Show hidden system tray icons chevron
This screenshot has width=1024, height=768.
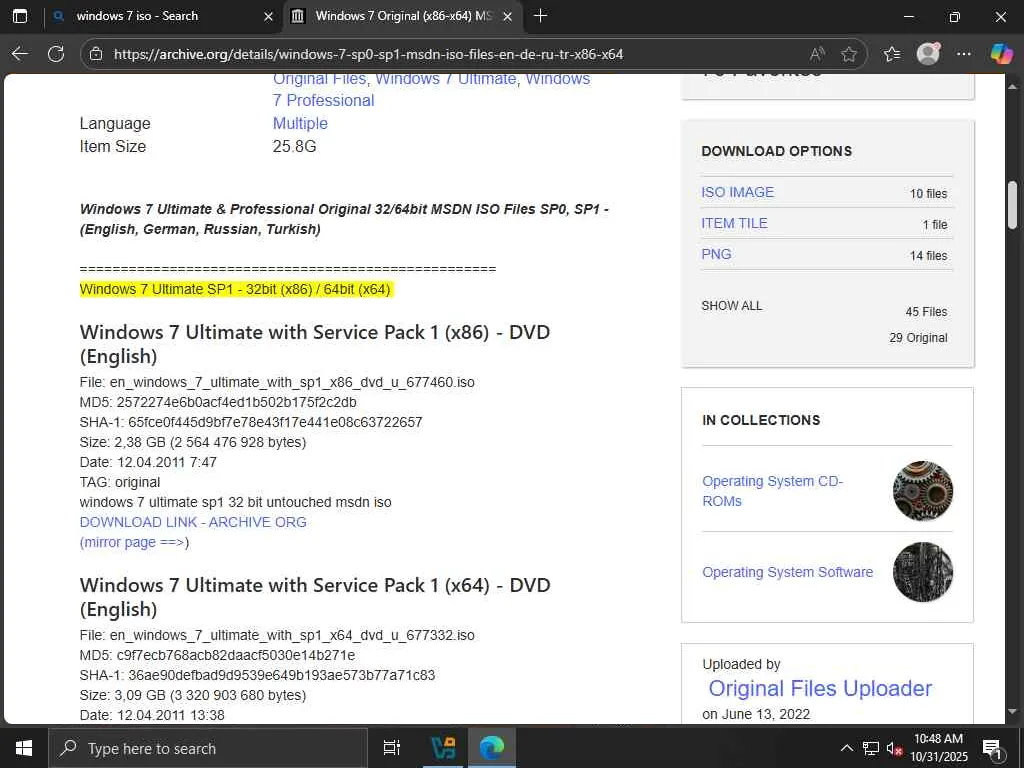pyautogui.click(x=846, y=748)
